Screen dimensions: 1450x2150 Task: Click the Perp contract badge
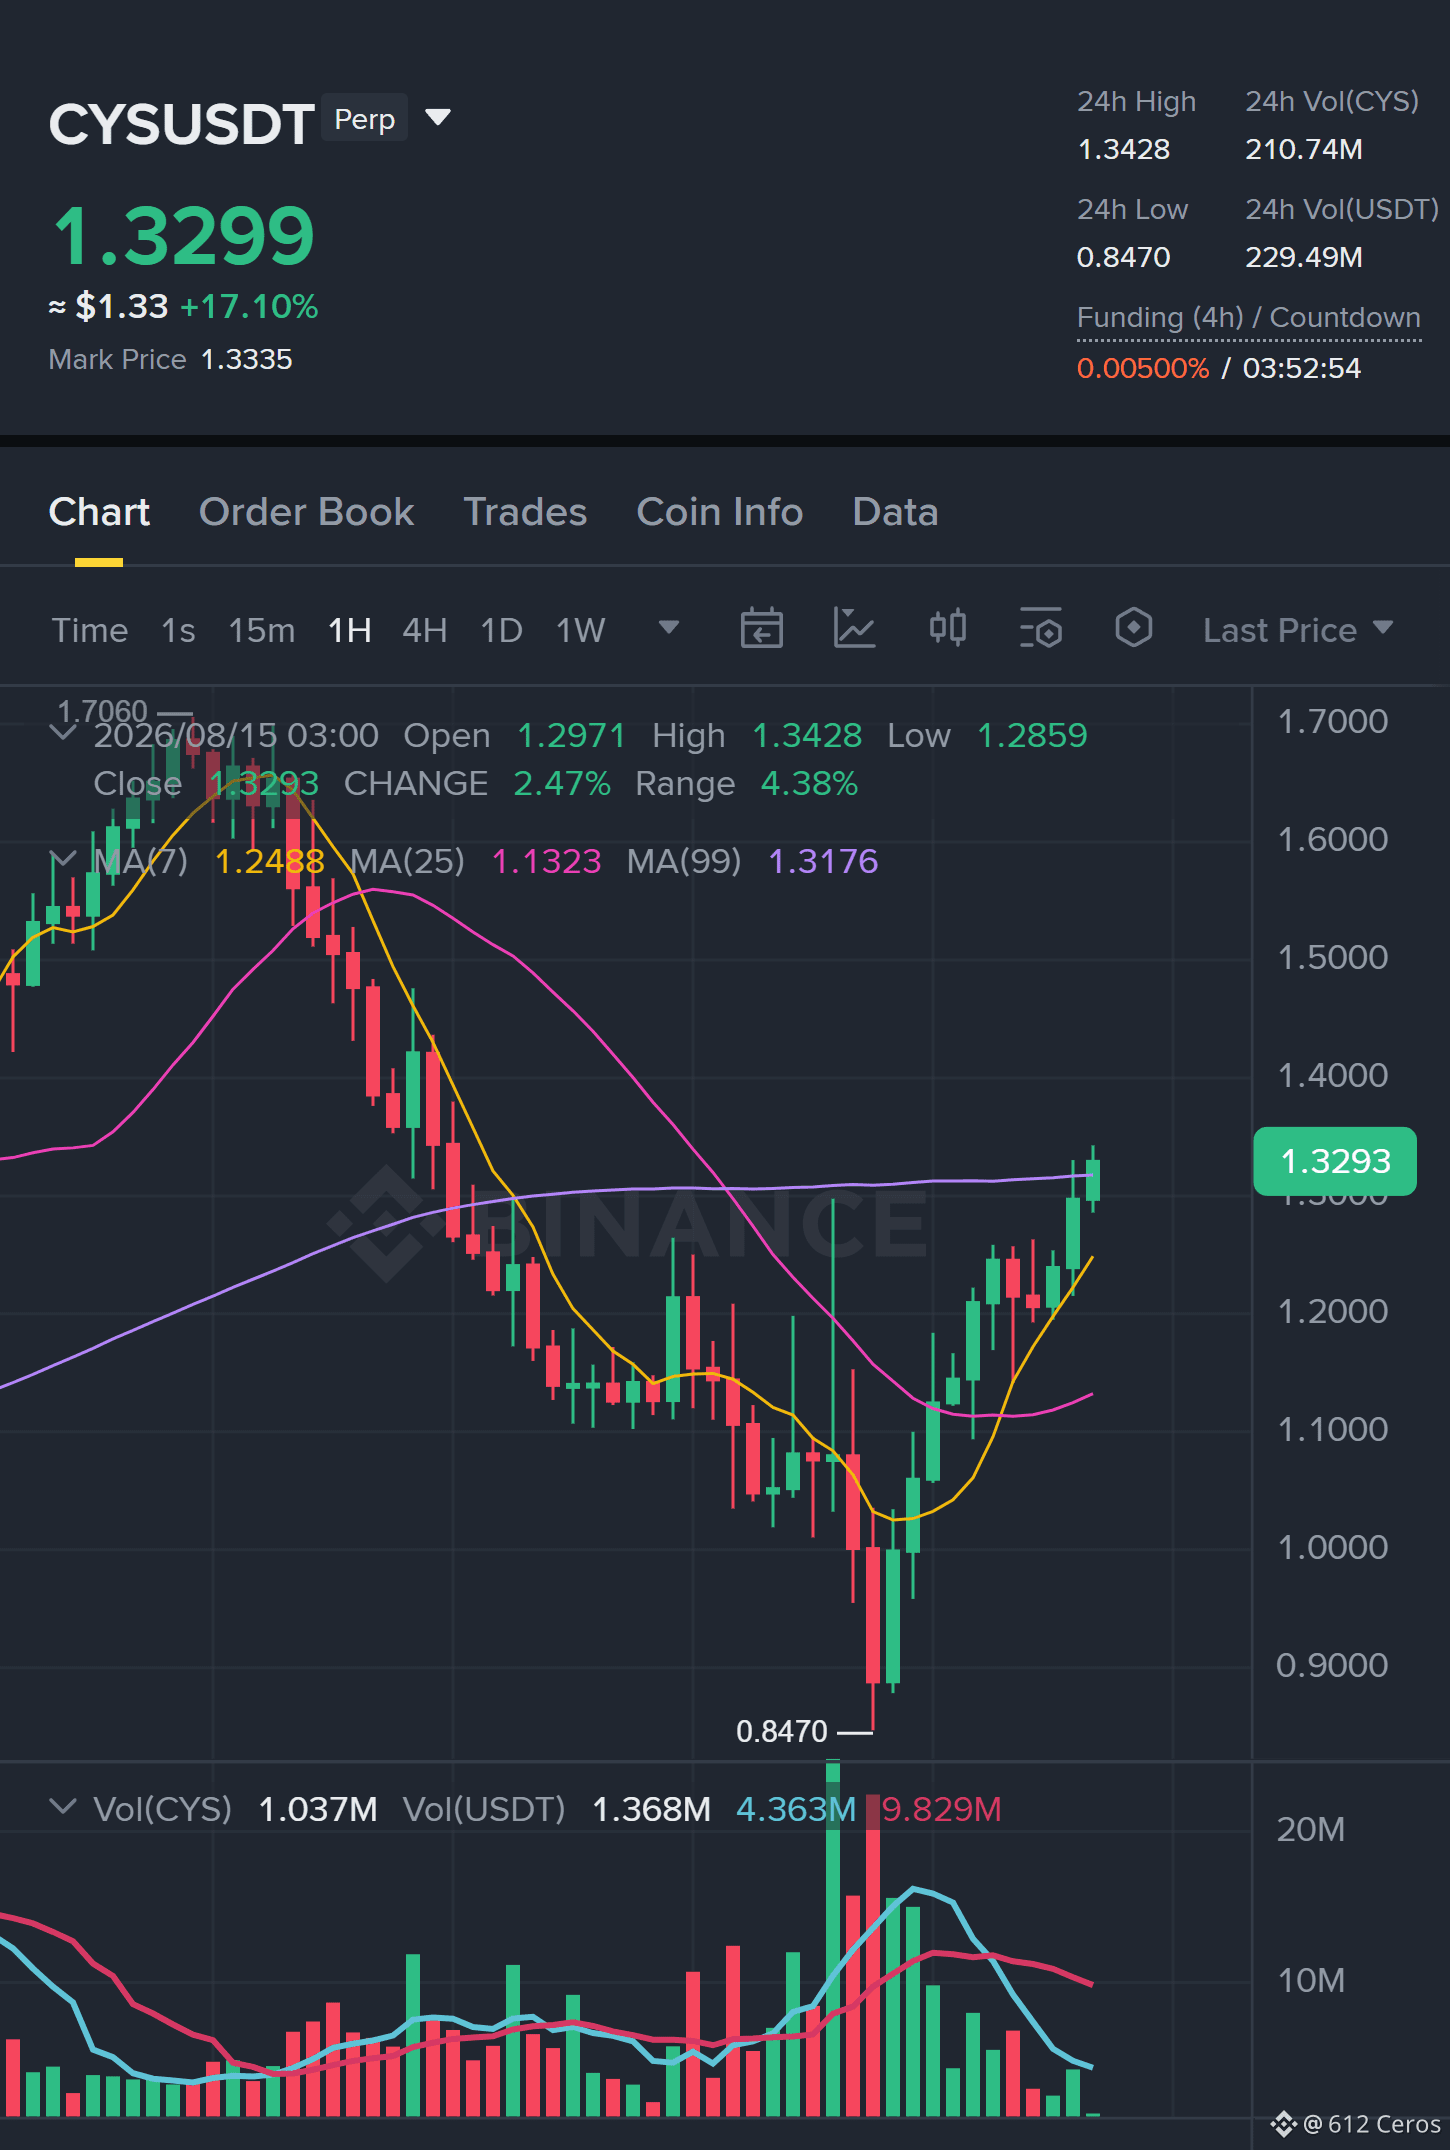(x=364, y=119)
